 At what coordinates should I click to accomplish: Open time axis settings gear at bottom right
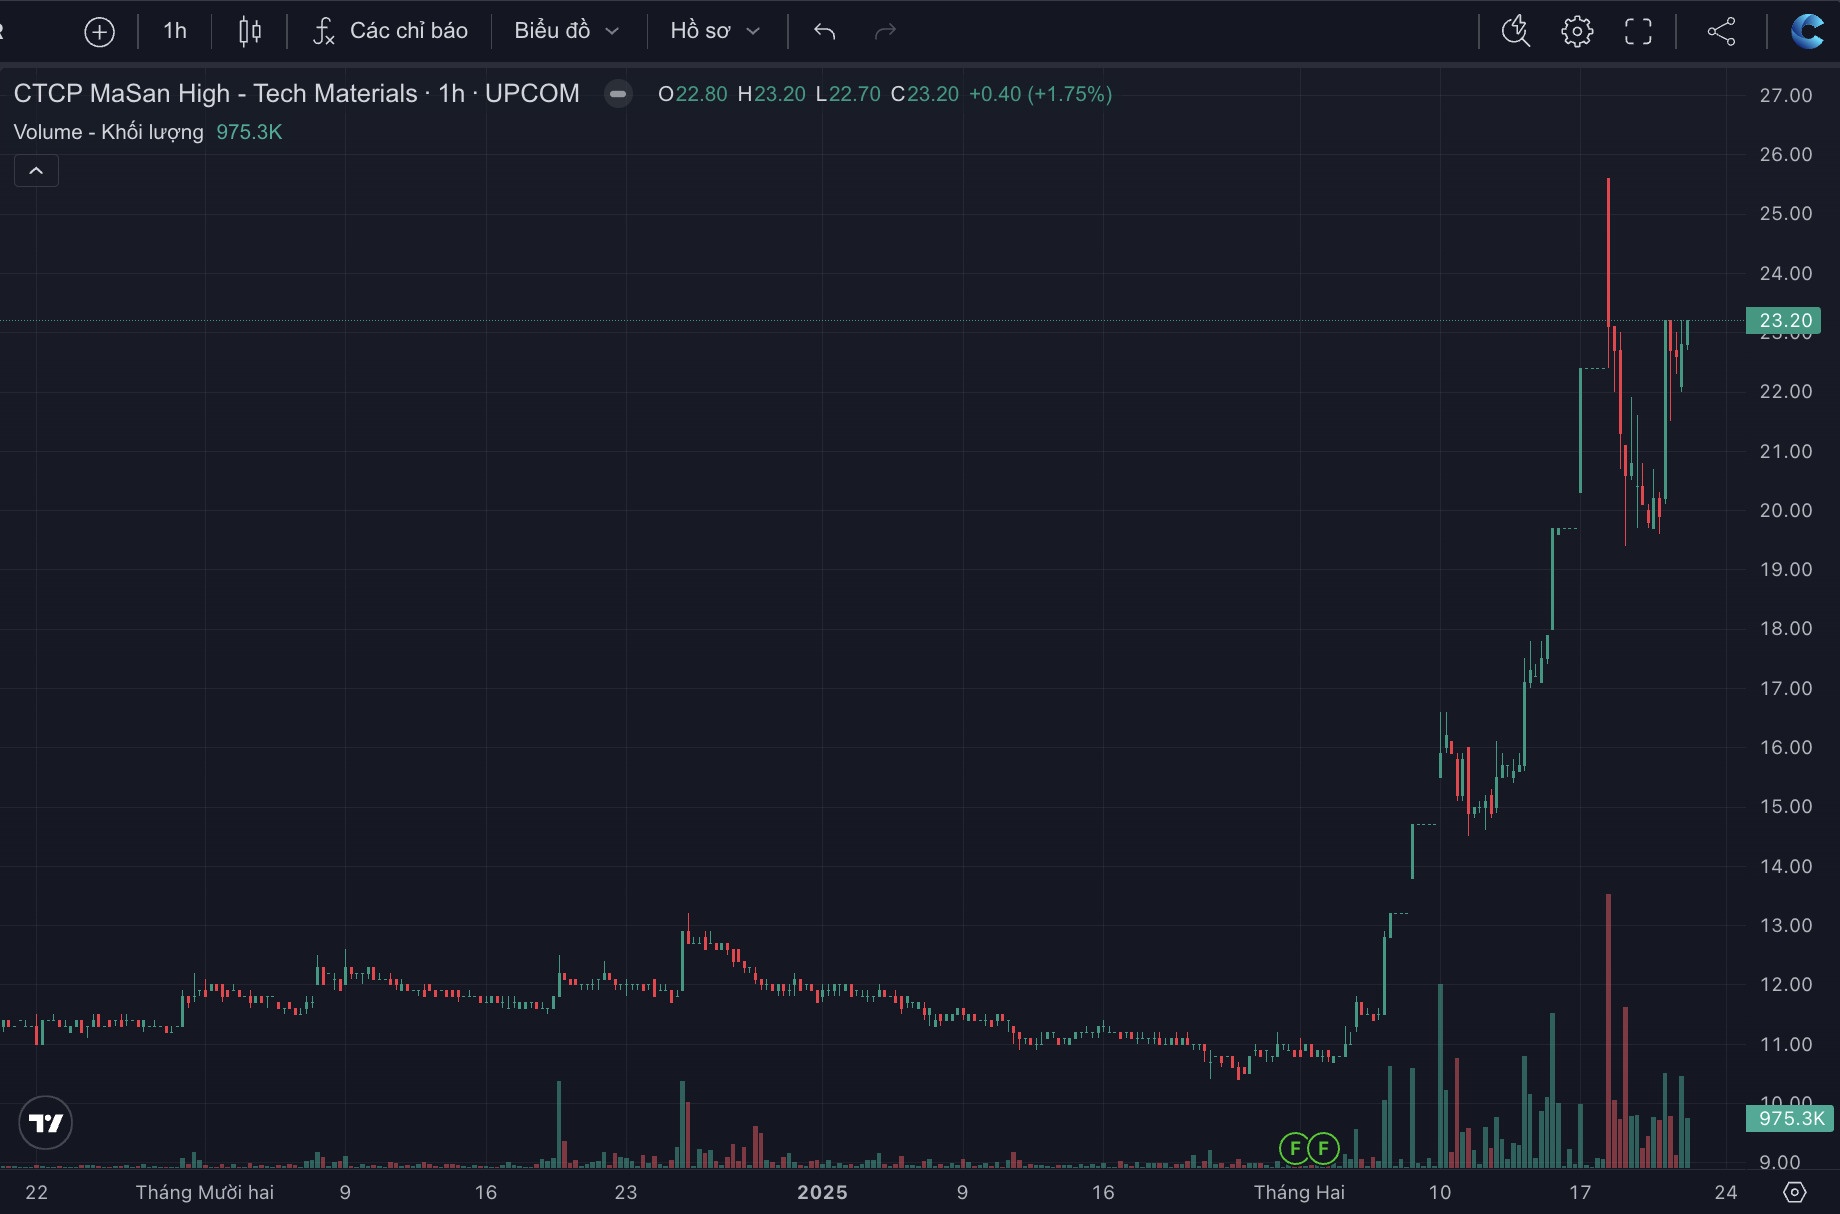pyautogui.click(x=1795, y=1192)
